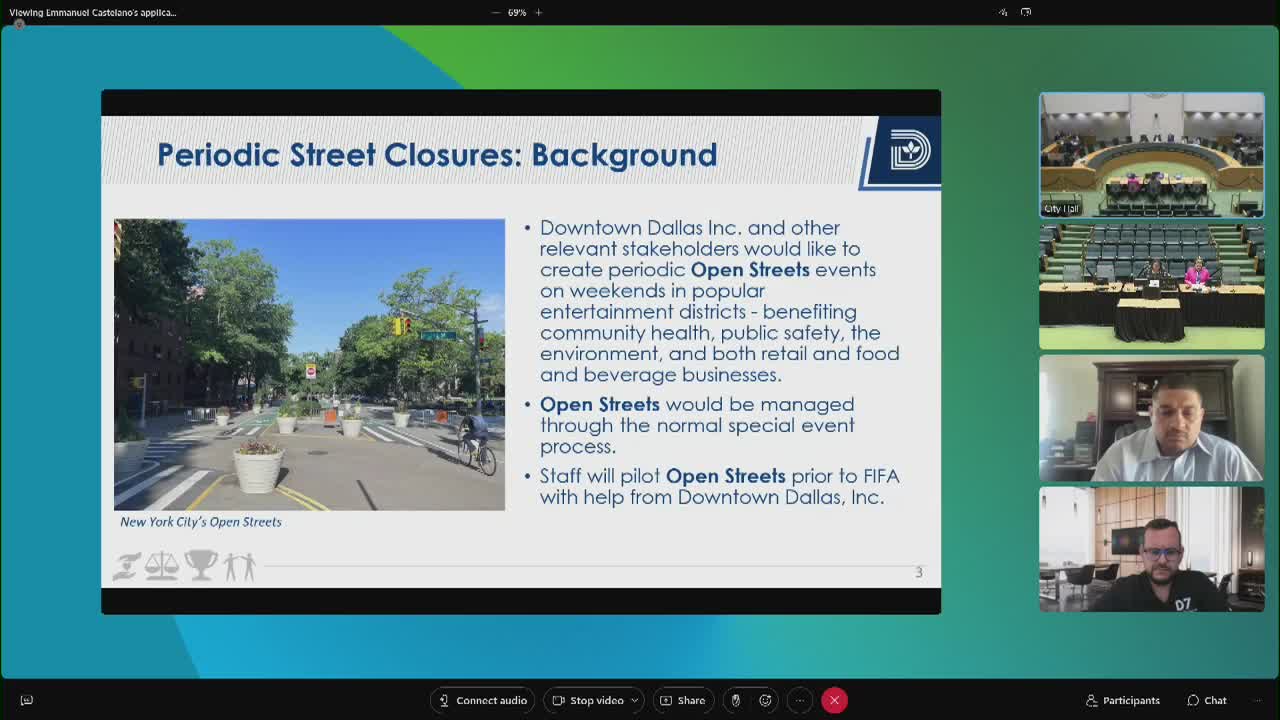This screenshot has height=720, width=1280.
Task: Click the 69% zoom level
Action: tap(517, 12)
